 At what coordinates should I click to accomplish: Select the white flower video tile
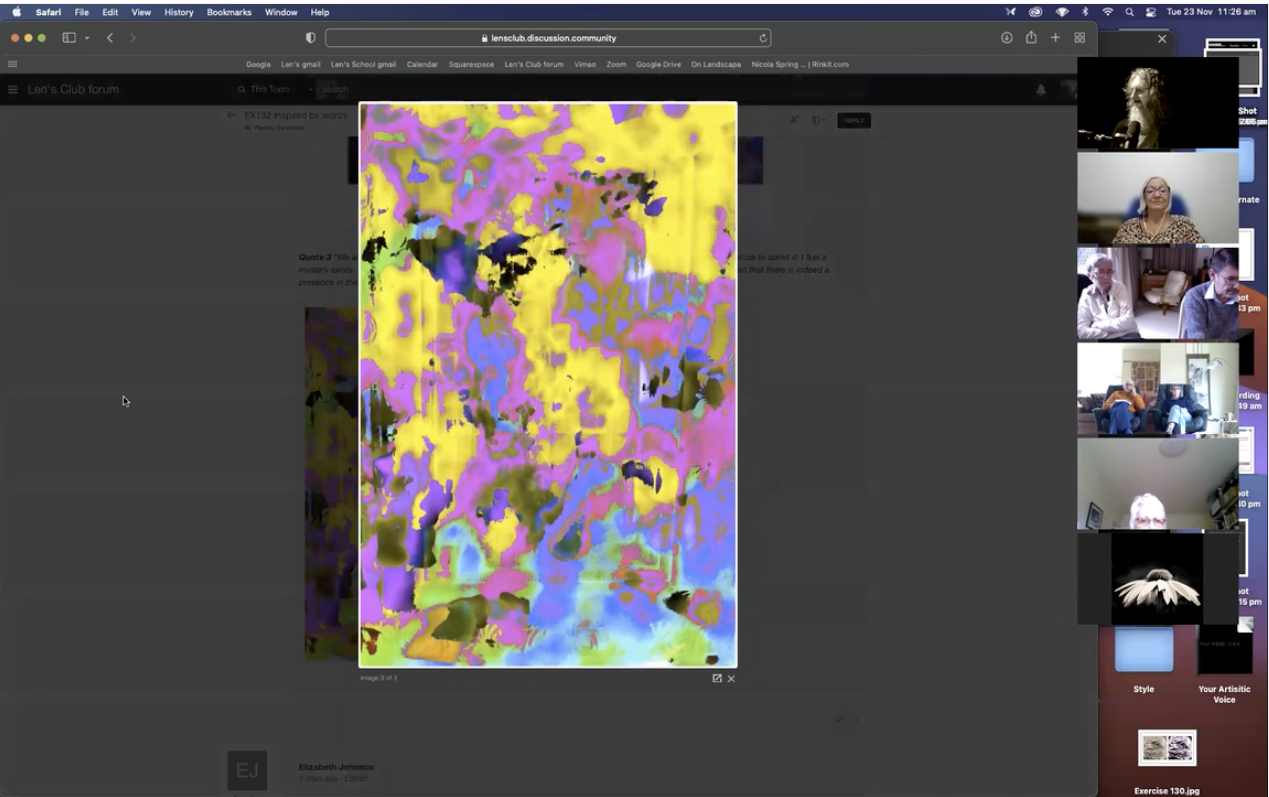tap(1158, 578)
